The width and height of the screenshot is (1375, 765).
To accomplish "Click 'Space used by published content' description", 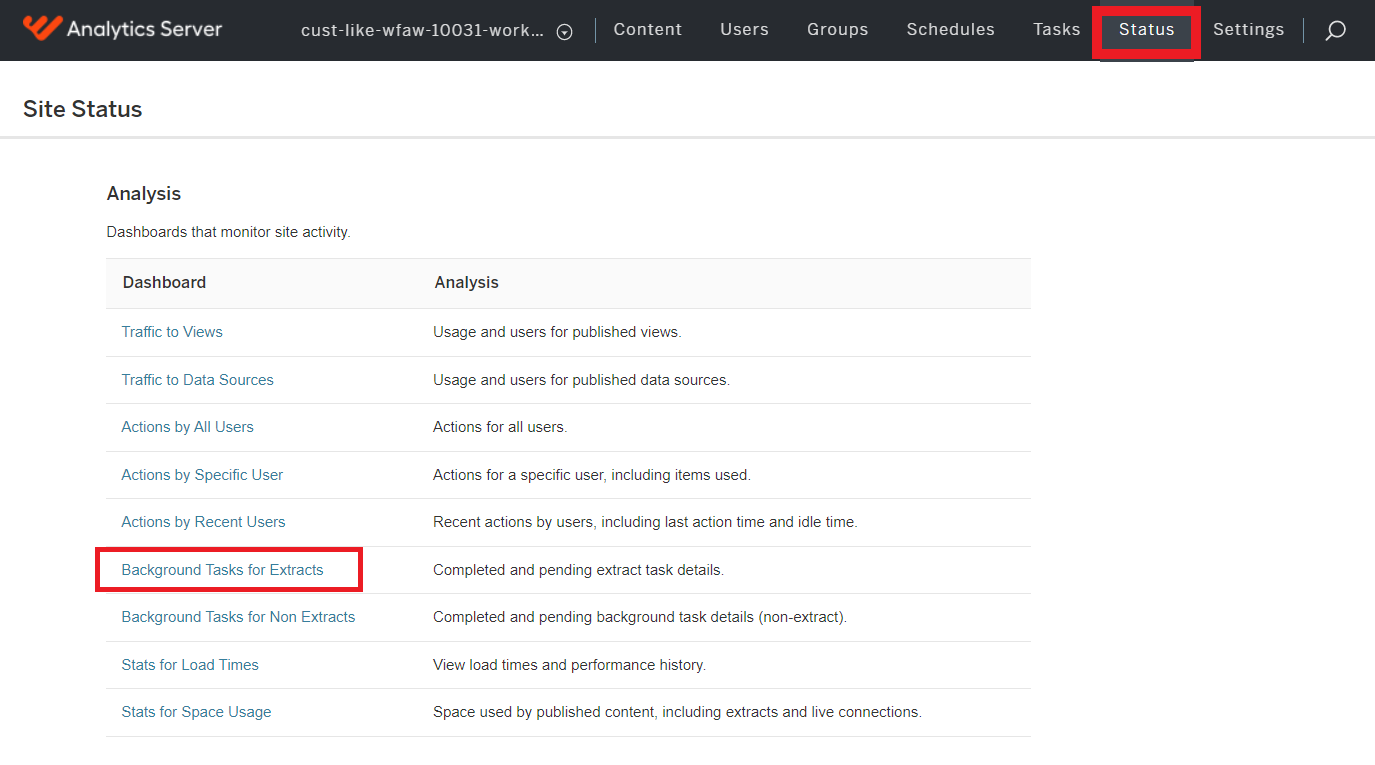I will tap(677, 712).
